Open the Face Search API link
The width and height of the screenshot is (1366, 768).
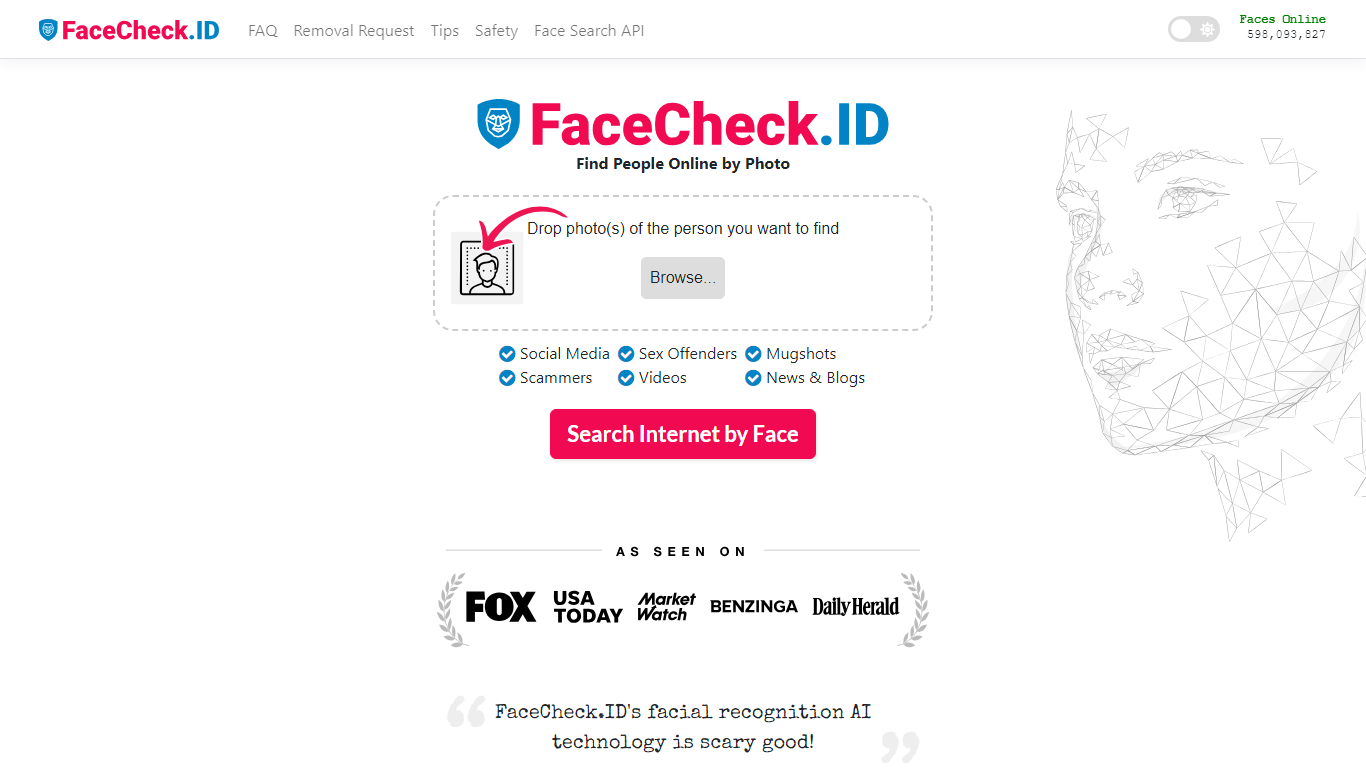pos(589,31)
